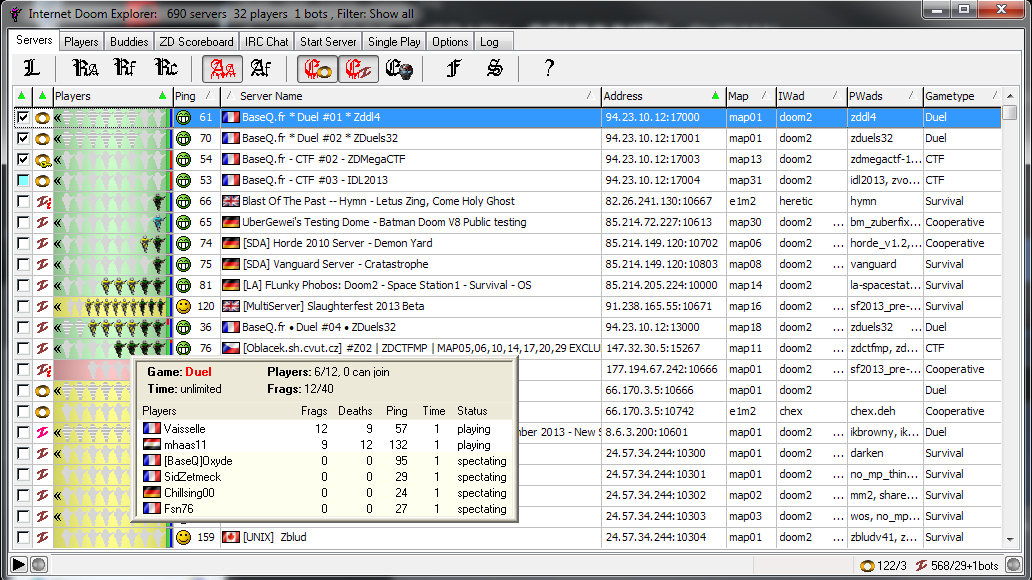1032x580 pixels.
Task: Sort by the Address column header
Action: 662,96
